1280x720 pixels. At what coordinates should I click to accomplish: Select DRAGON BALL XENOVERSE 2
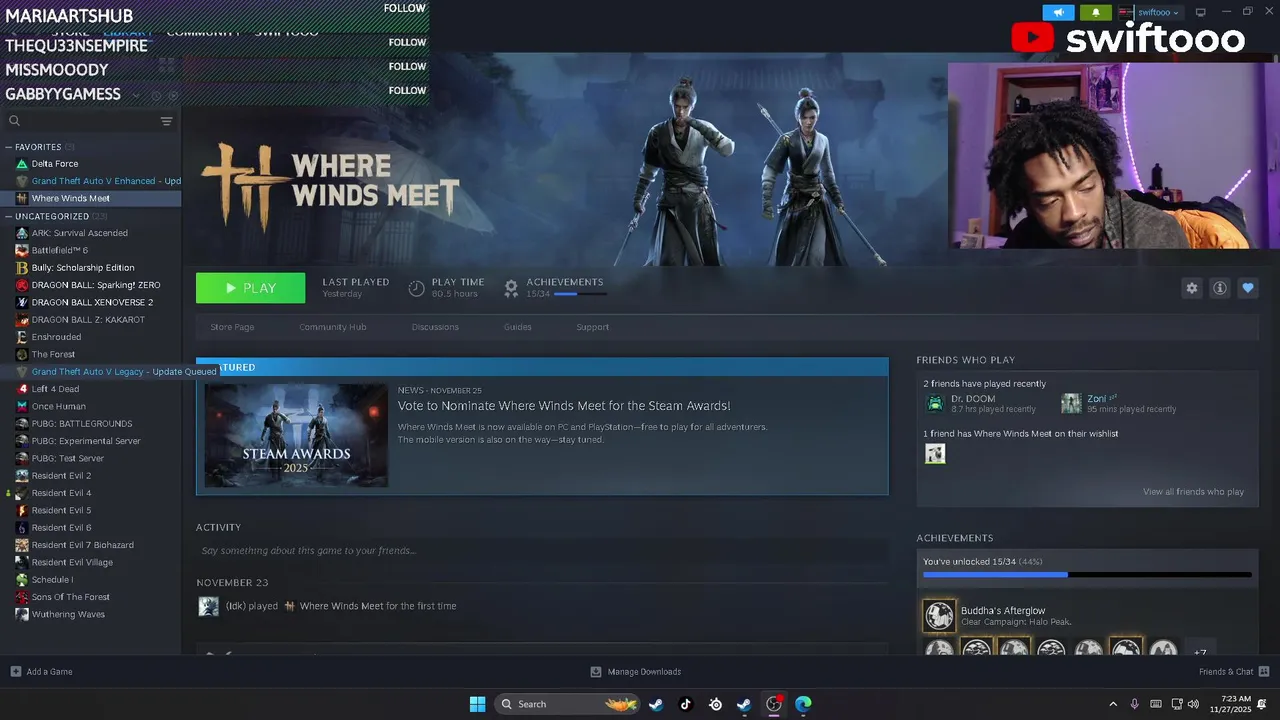92,302
